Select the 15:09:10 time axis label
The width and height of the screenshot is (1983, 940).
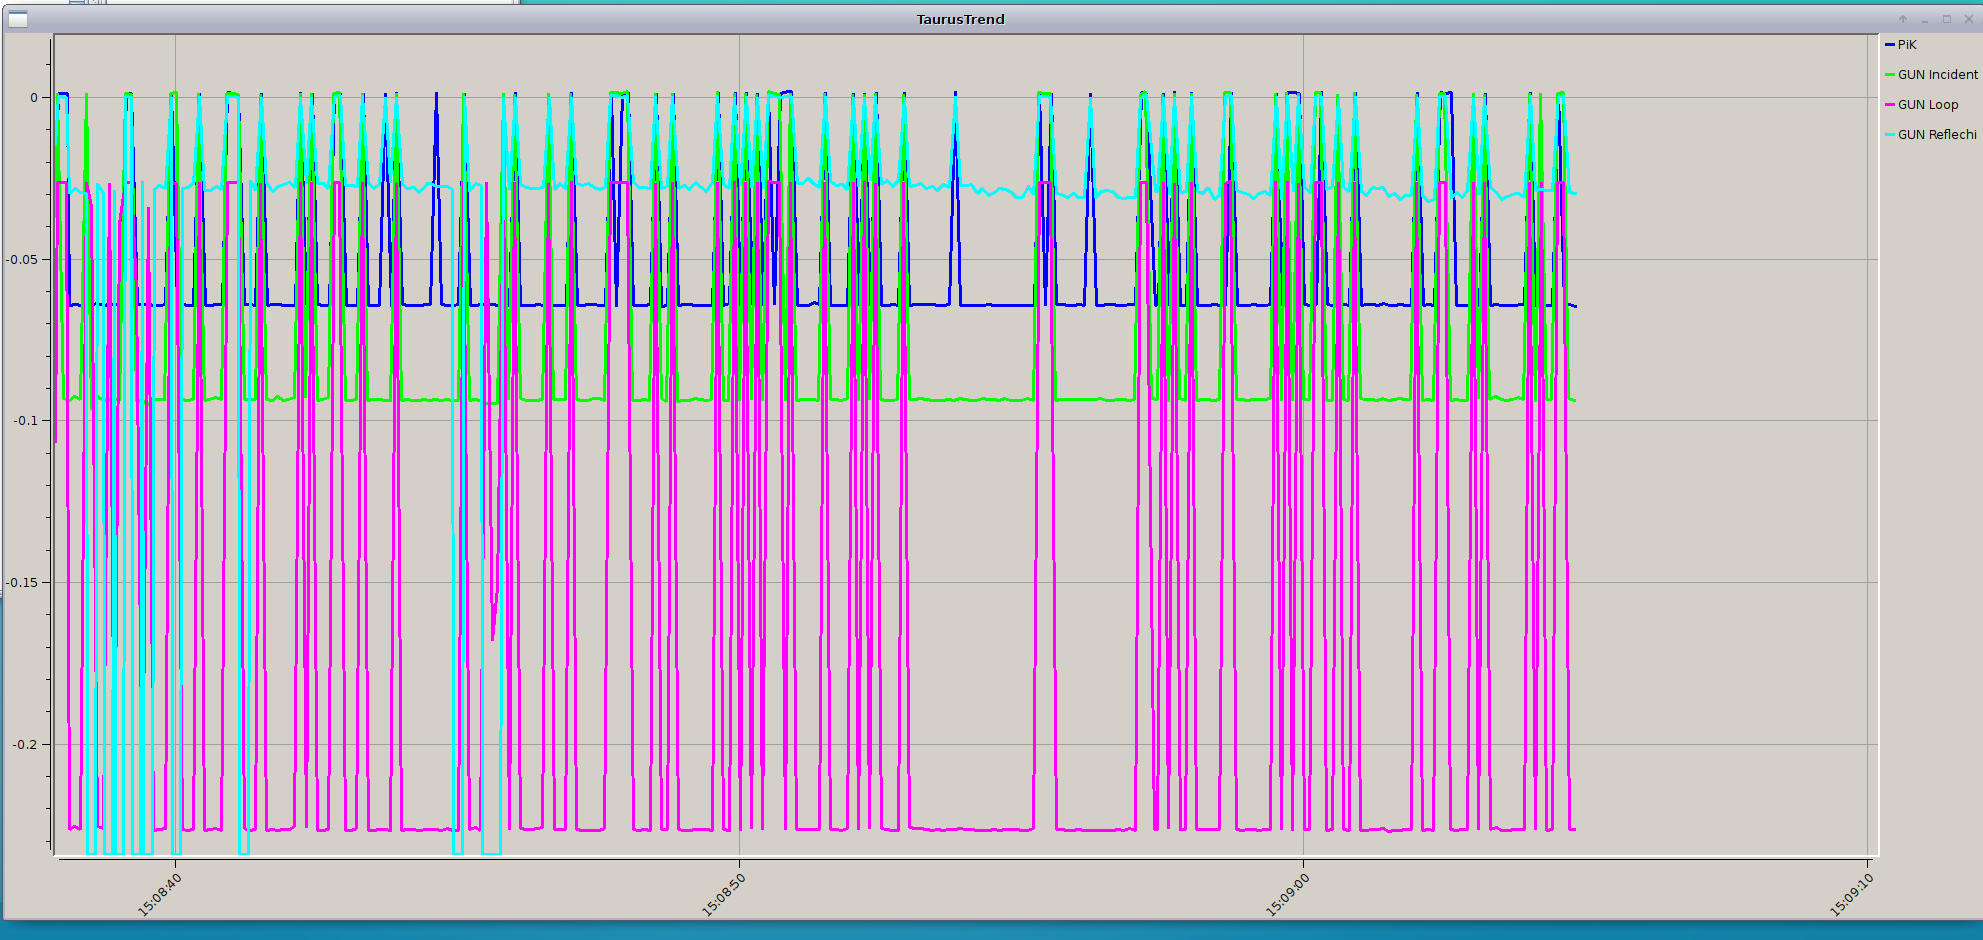pos(1852,894)
